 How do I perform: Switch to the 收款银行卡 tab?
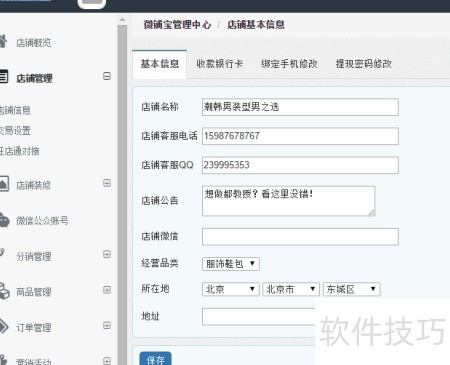(x=219, y=64)
